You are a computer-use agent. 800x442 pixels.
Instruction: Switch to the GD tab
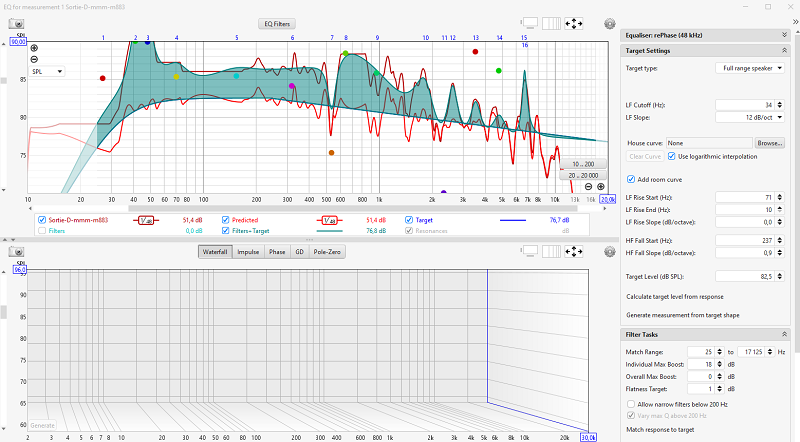coord(299,252)
